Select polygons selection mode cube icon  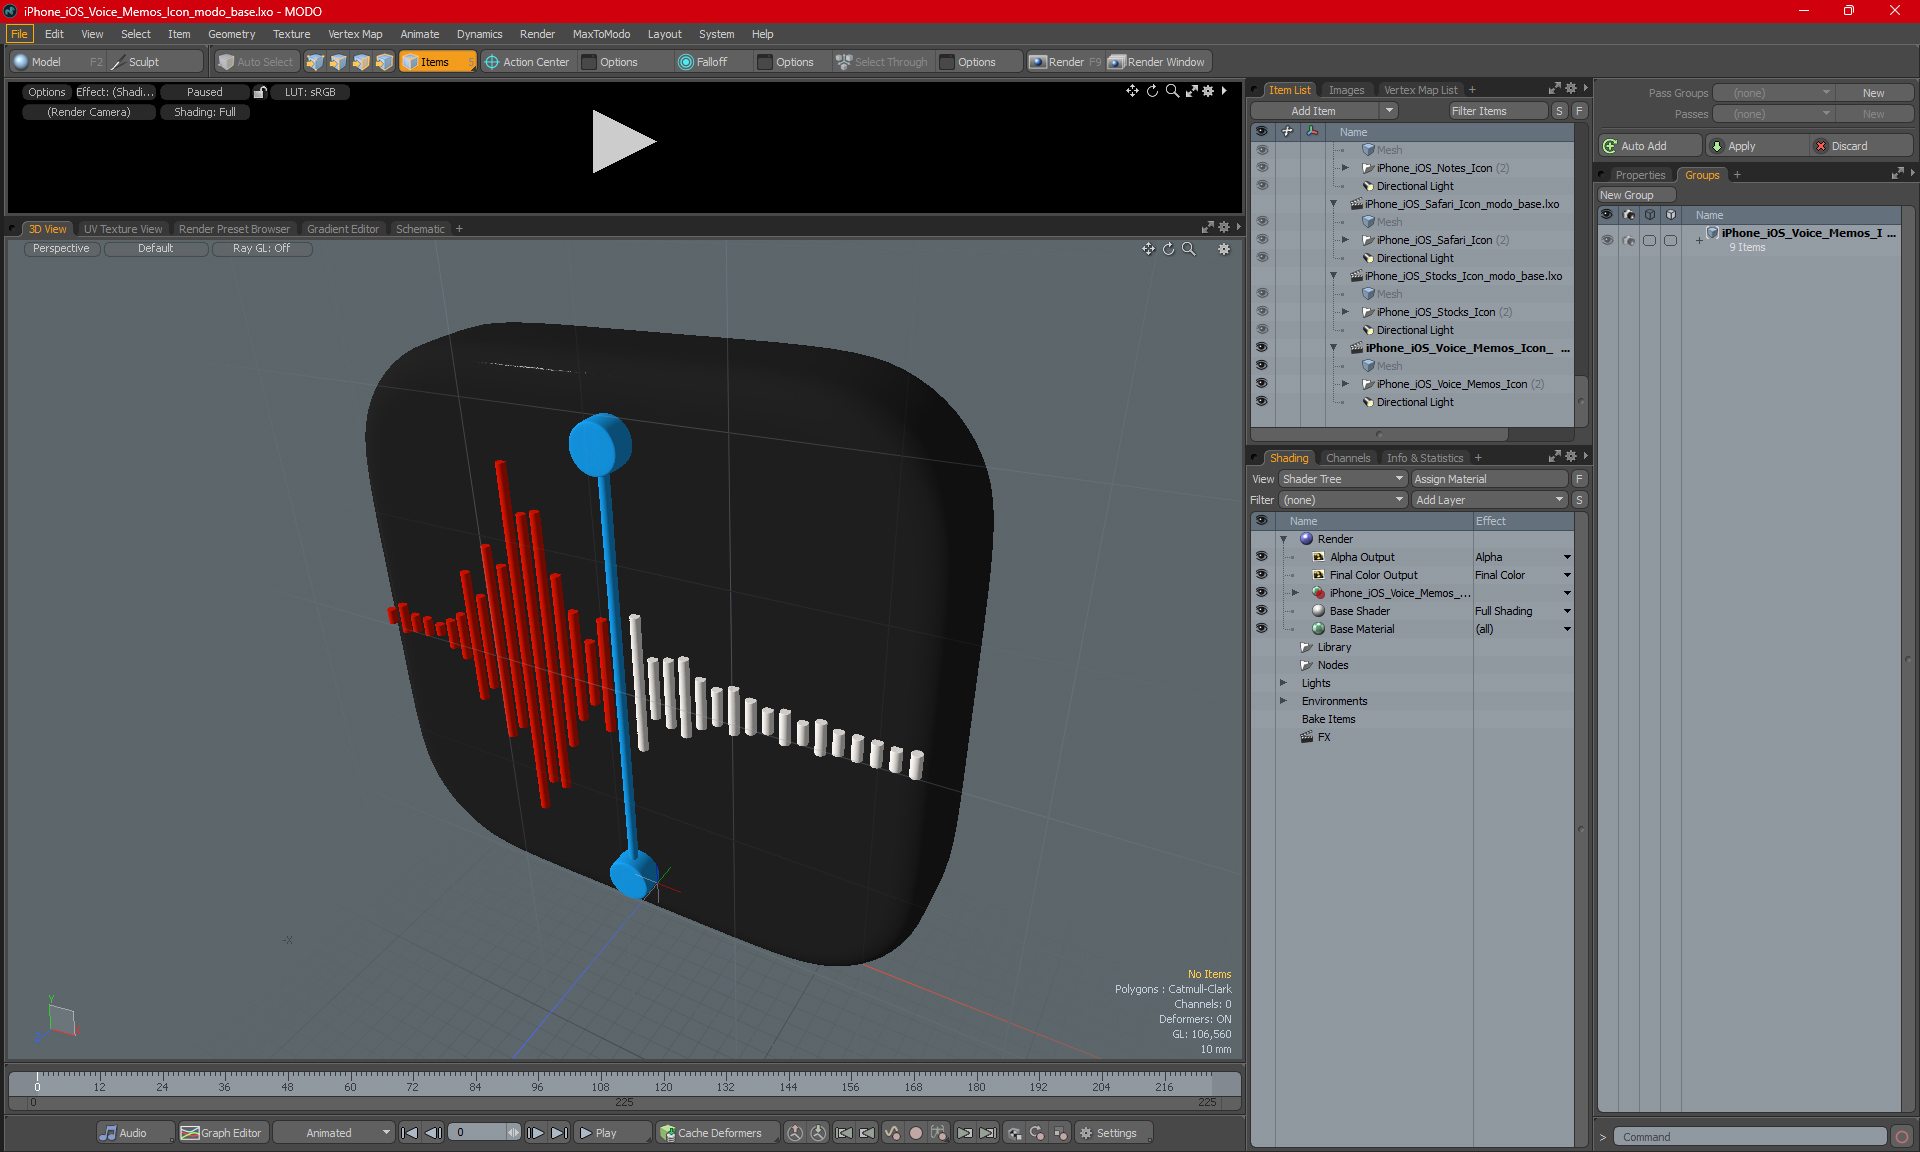click(361, 62)
